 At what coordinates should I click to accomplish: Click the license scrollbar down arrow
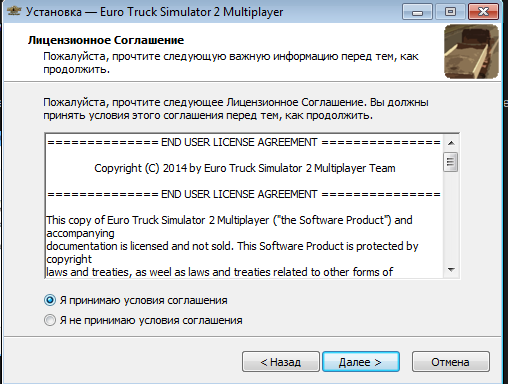[451, 269]
